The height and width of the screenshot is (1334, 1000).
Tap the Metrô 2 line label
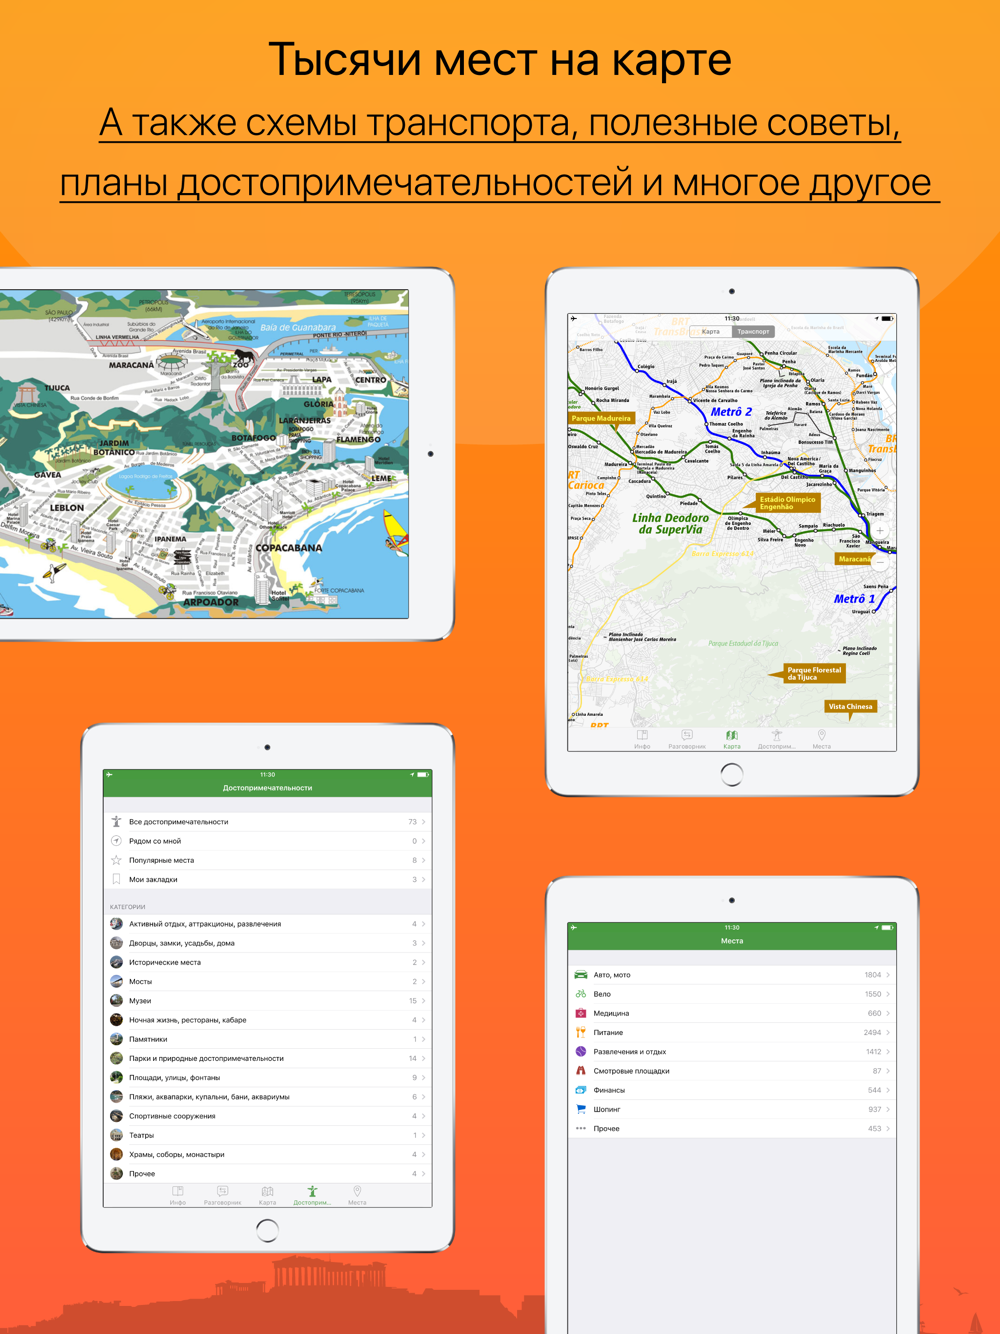click(x=731, y=411)
